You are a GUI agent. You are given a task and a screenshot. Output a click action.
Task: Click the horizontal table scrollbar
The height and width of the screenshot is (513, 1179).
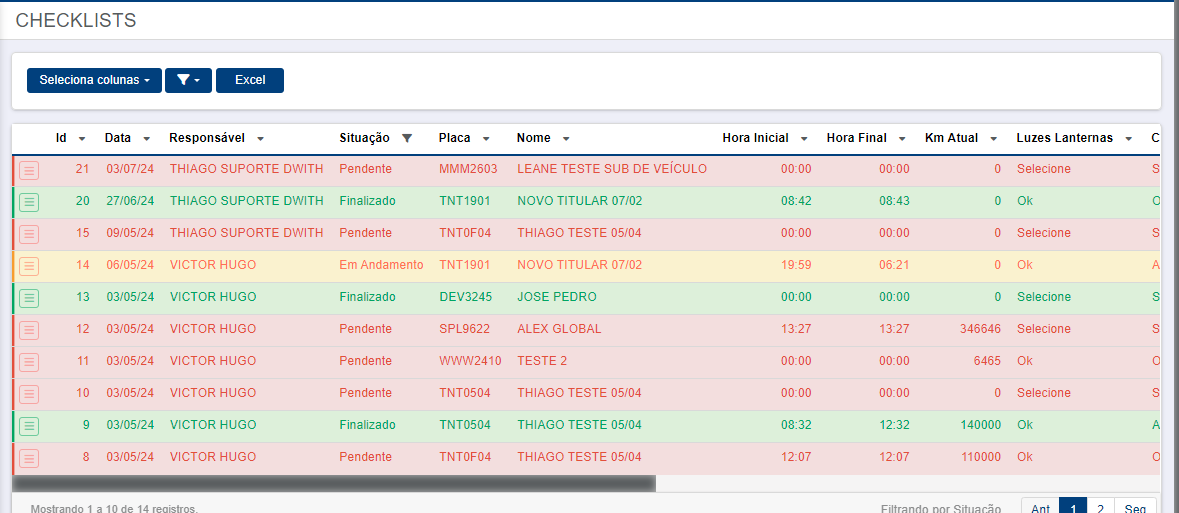click(x=334, y=483)
